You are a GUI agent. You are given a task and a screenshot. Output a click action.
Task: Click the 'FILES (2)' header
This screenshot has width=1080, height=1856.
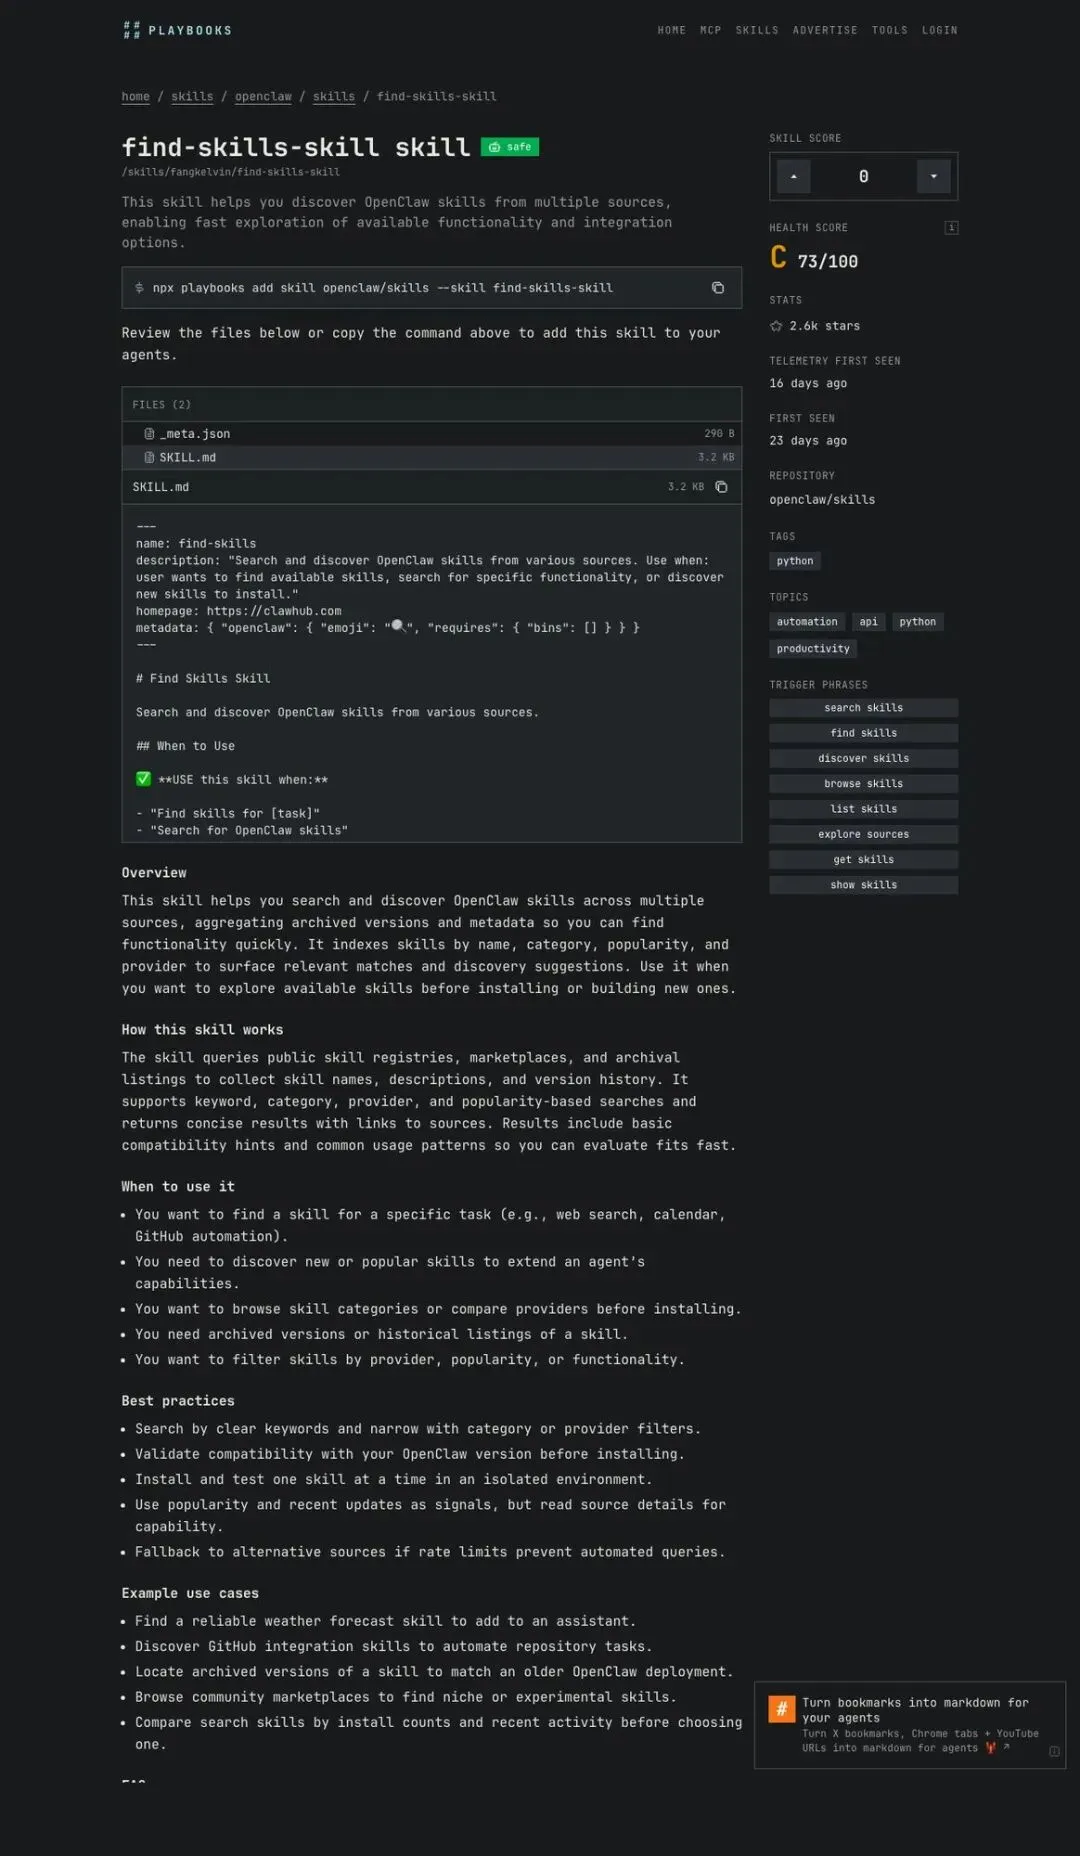[x=162, y=405]
